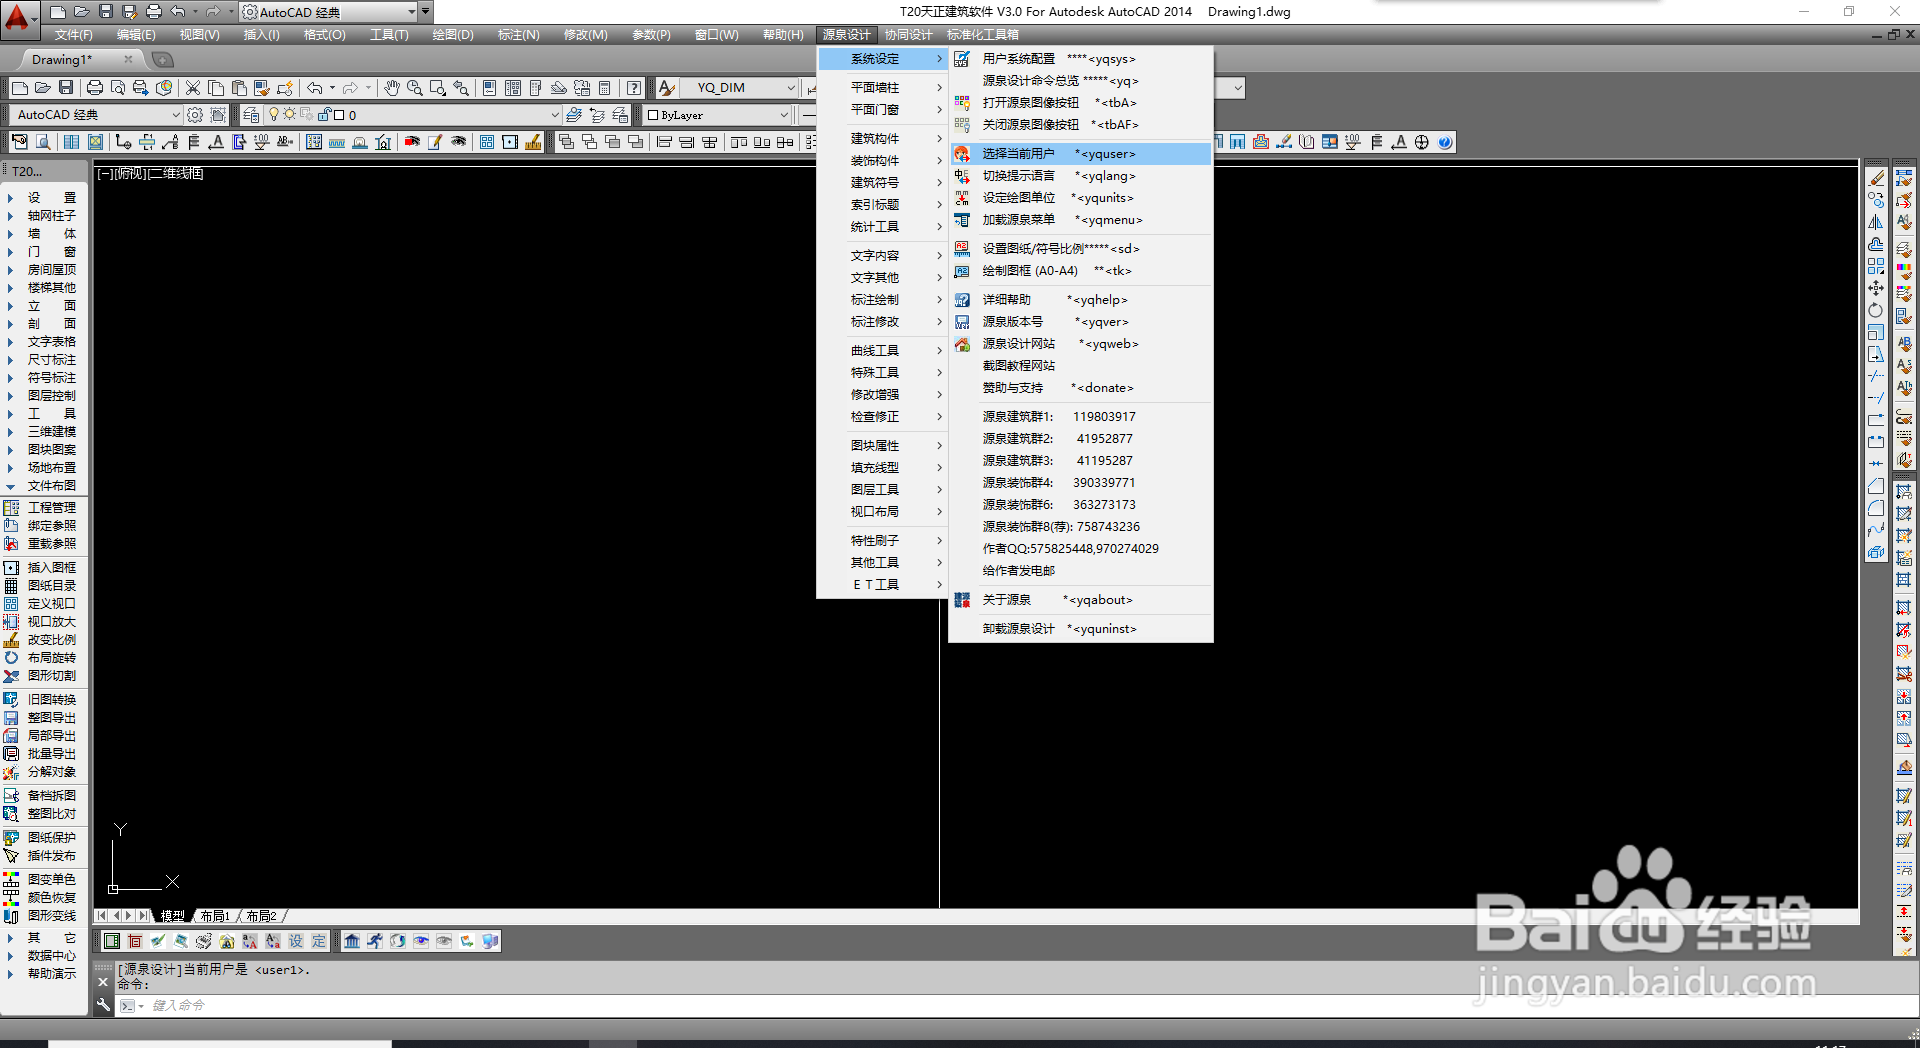Click the 选择当前用户 menu icon

(x=962, y=154)
